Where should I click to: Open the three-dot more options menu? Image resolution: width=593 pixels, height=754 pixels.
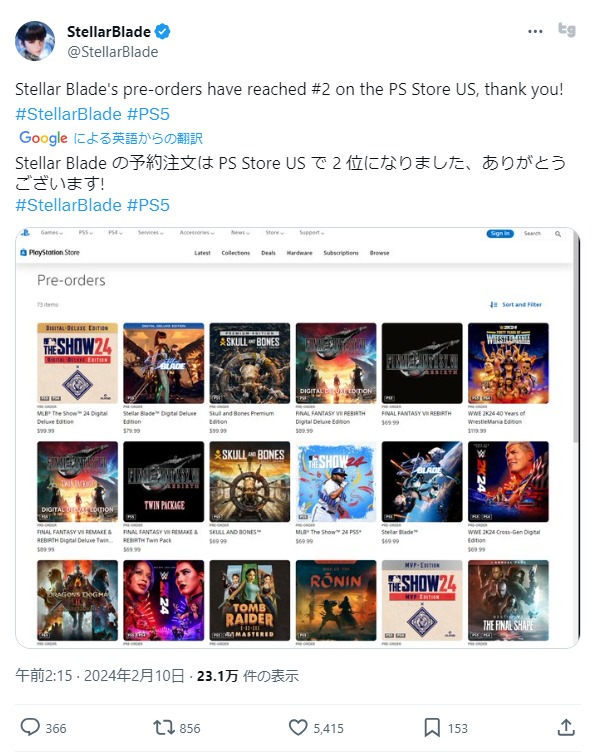[x=535, y=32]
